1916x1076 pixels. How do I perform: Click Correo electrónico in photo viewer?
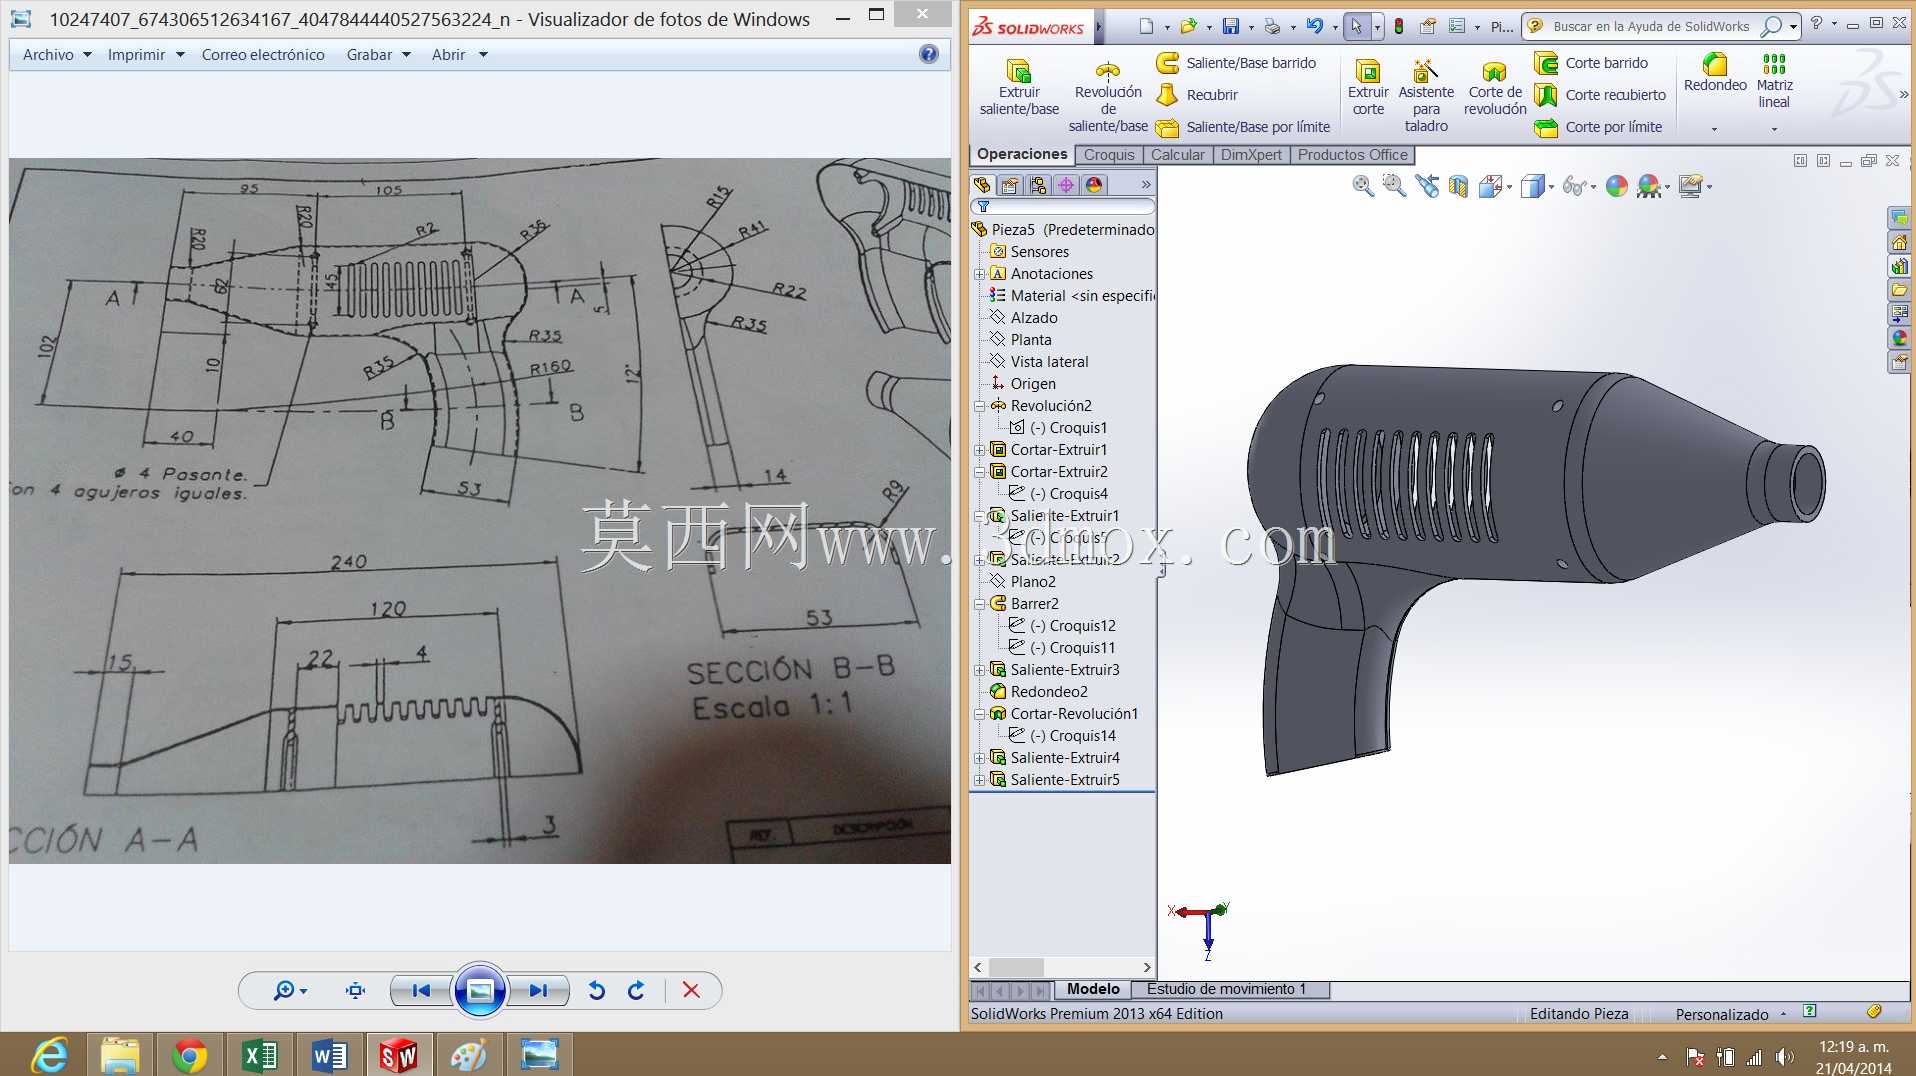[x=263, y=55]
